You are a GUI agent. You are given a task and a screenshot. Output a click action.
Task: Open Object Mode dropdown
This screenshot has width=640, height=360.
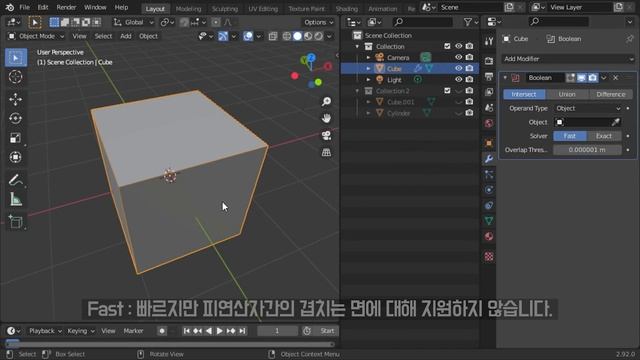point(36,36)
